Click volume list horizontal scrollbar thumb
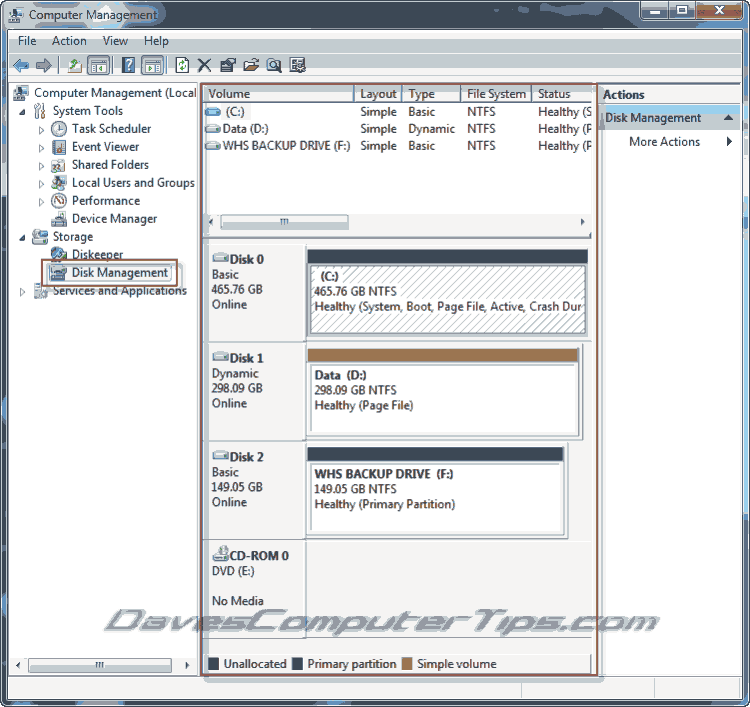 click(284, 222)
